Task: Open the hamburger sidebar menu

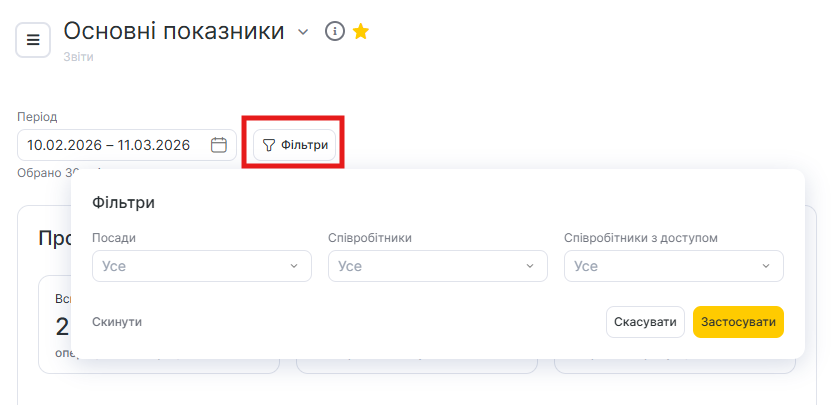Action: (x=33, y=40)
